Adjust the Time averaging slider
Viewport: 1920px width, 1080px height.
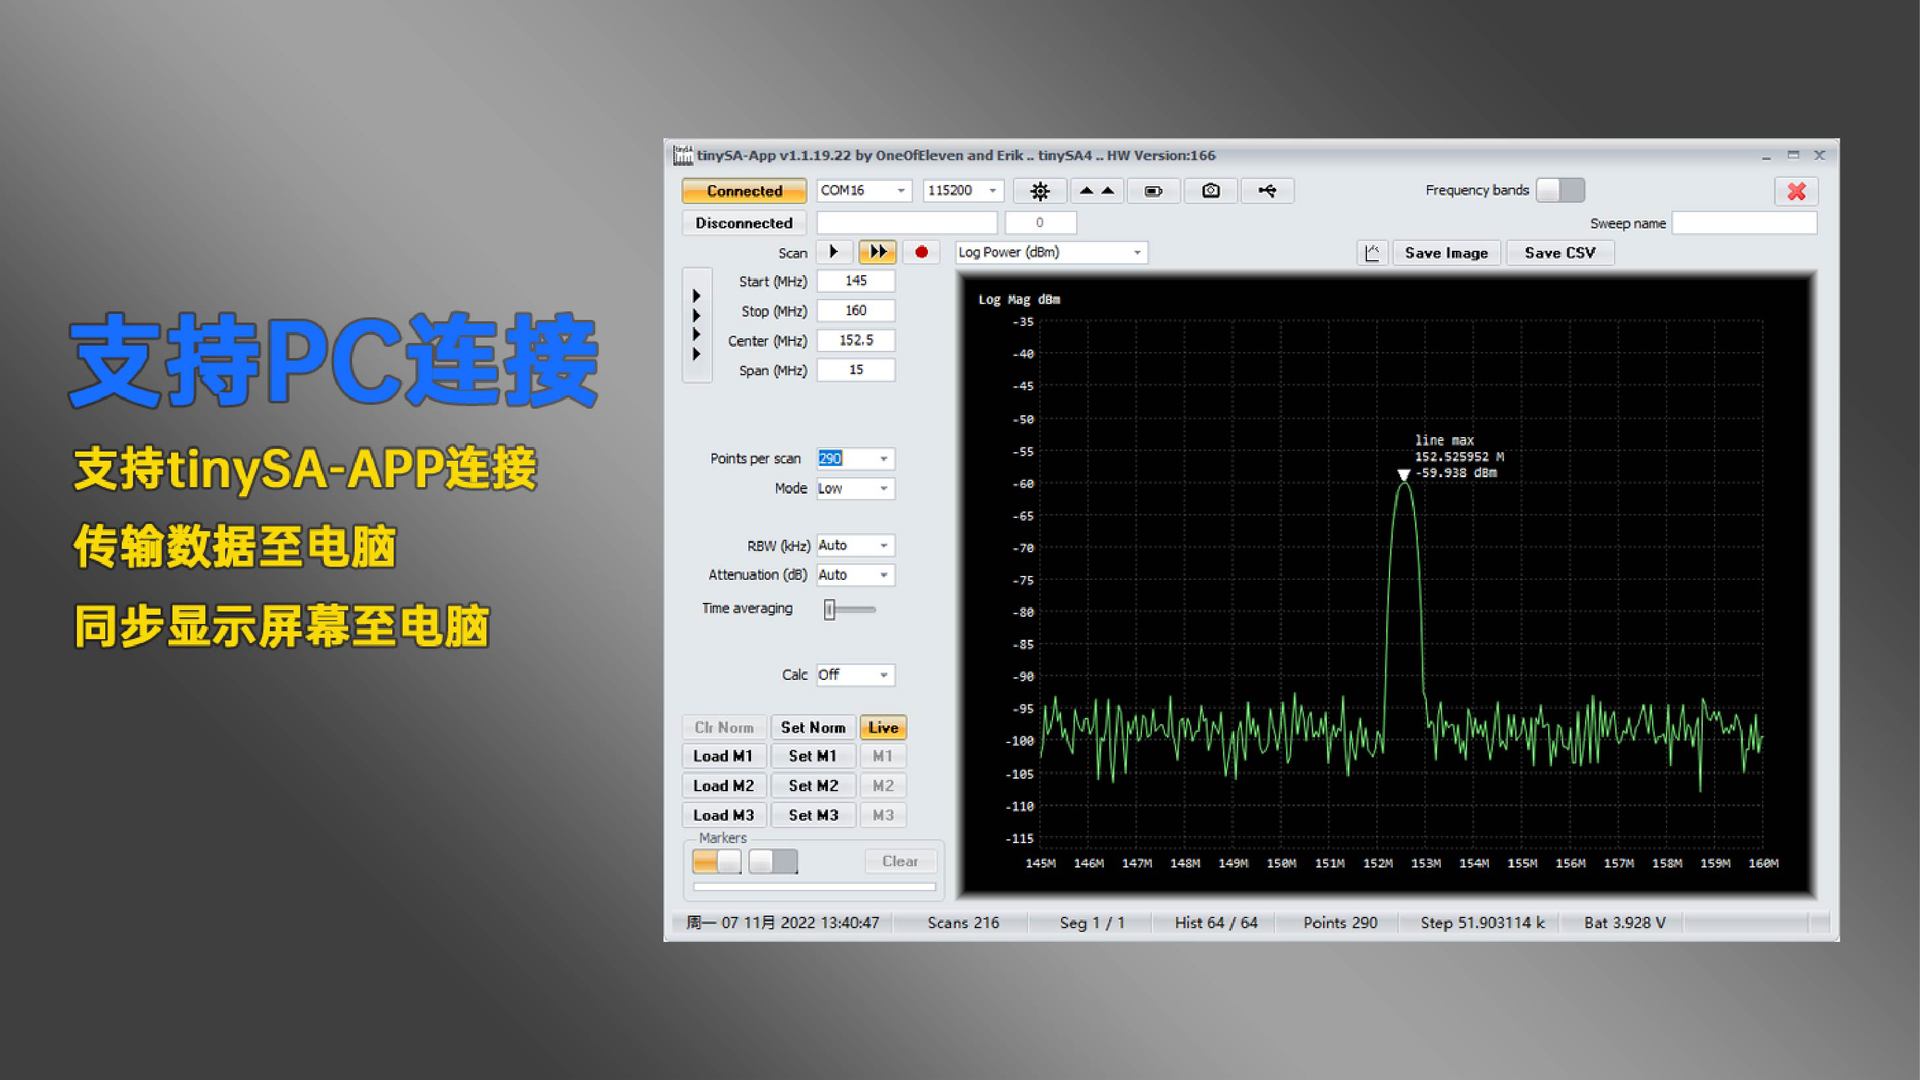click(x=831, y=608)
